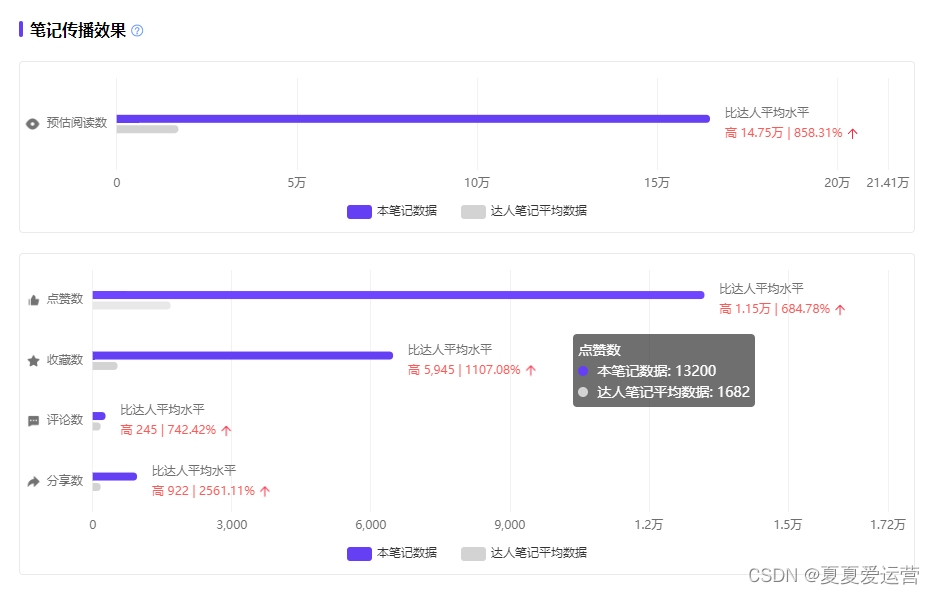Click the text 高 1.15万 | 684.78%
The height and width of the screenshot is (594, 935).
[775, 309]
